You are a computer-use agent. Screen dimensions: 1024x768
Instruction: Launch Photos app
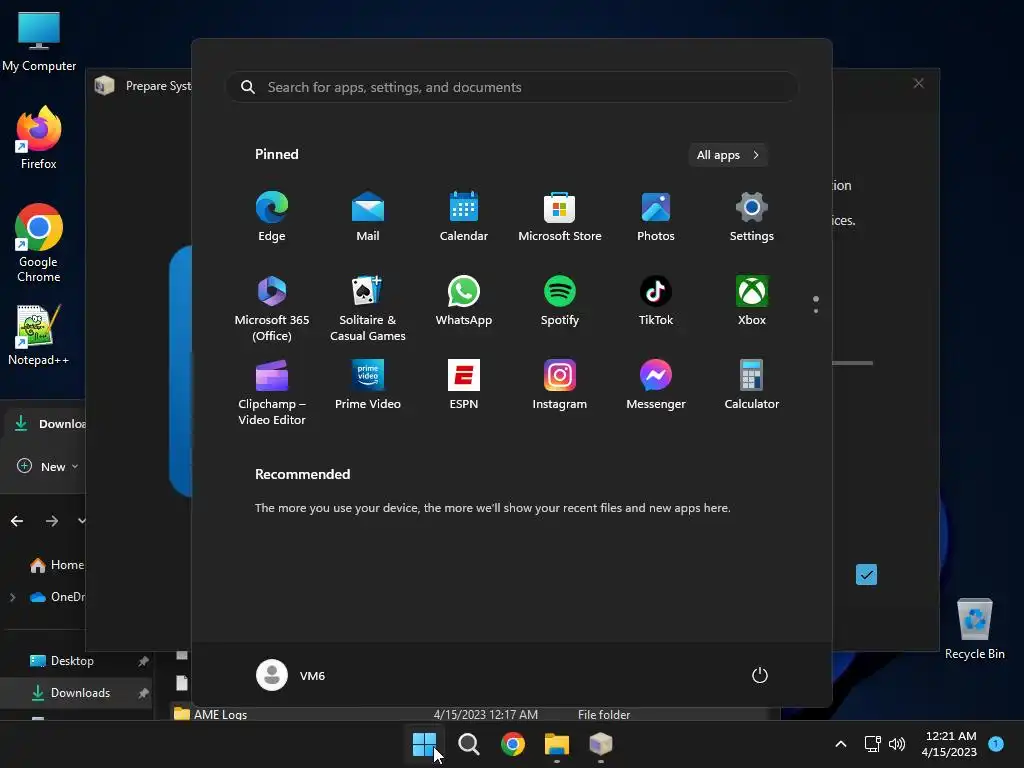tap(656, 217)
